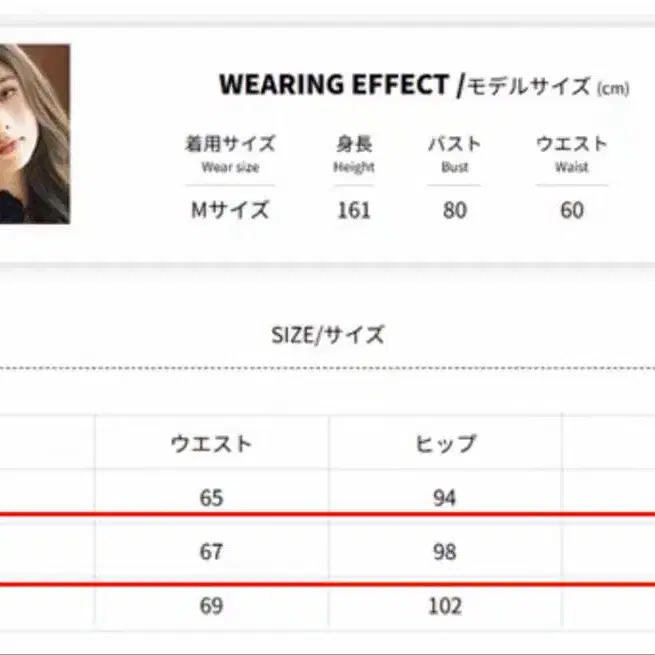
Task: Select the waist cell showing 65
Action: [x=211, y=497]
